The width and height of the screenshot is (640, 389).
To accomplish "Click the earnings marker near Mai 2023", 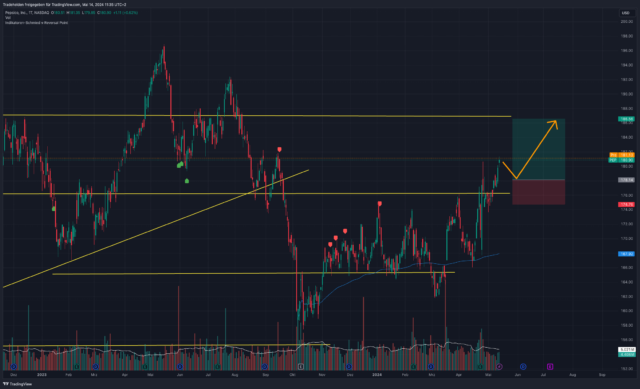I will [145, 367].
